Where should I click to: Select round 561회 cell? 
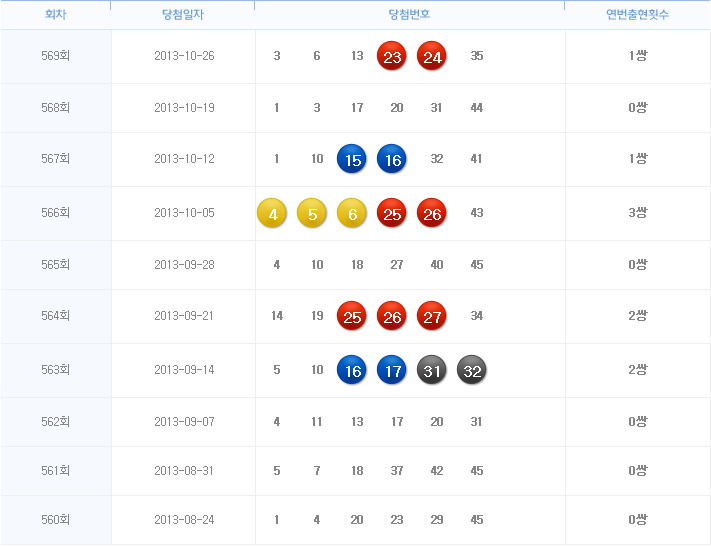point(55,471)
